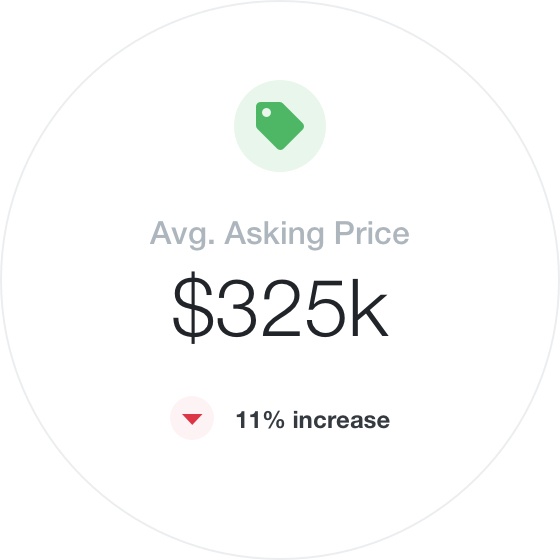Click the word Asking in the label
The width and height of the screenshot is (560, 560).
[274, 234]
